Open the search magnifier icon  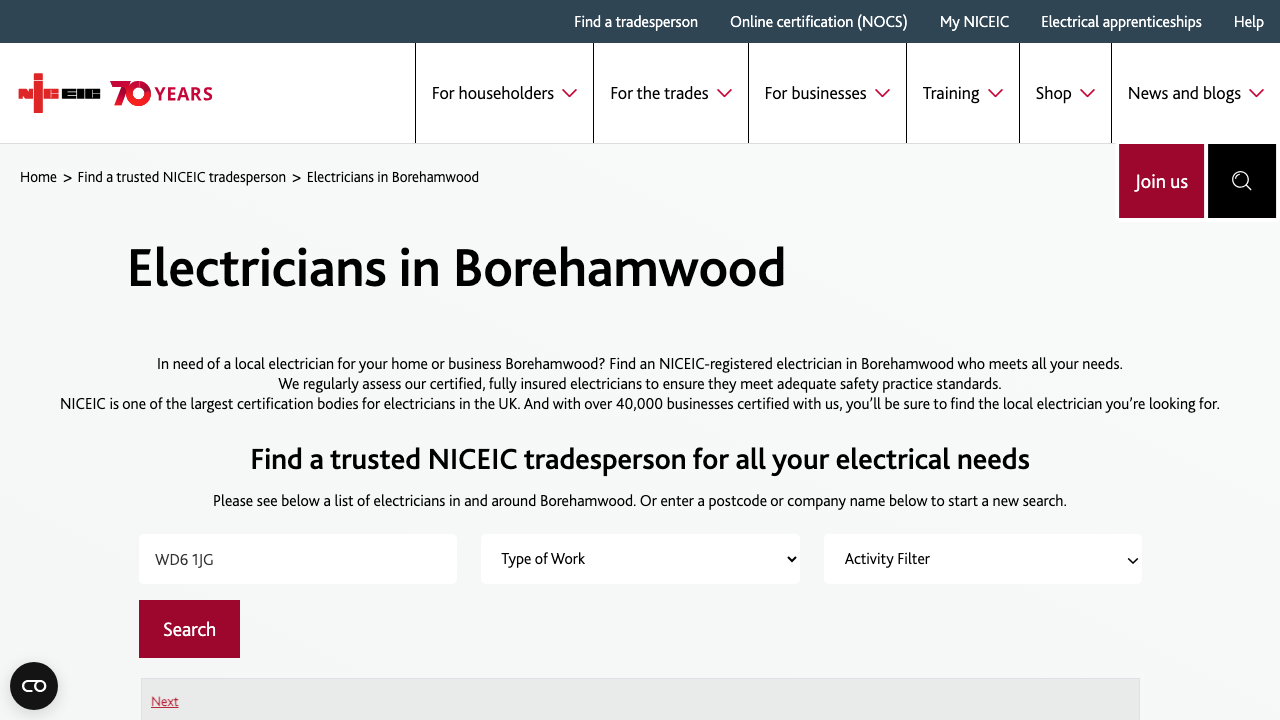[x=1241, y=181]
